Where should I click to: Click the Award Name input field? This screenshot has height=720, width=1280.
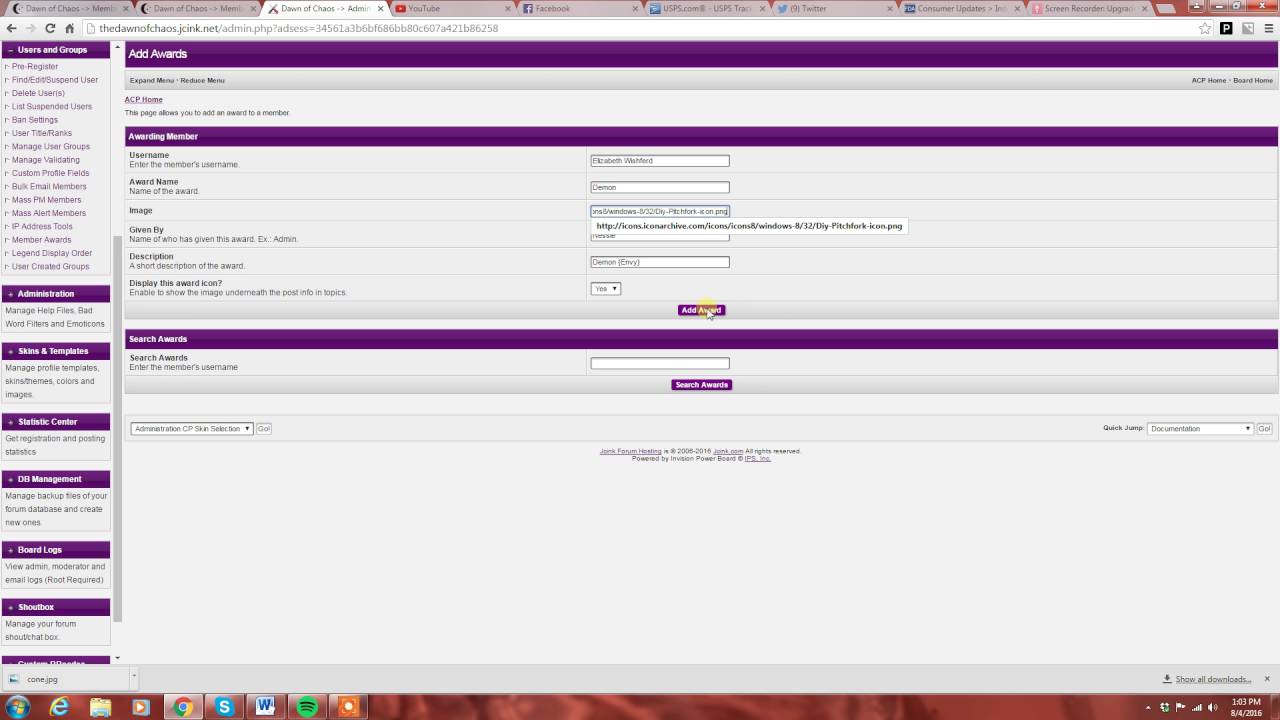660,187
